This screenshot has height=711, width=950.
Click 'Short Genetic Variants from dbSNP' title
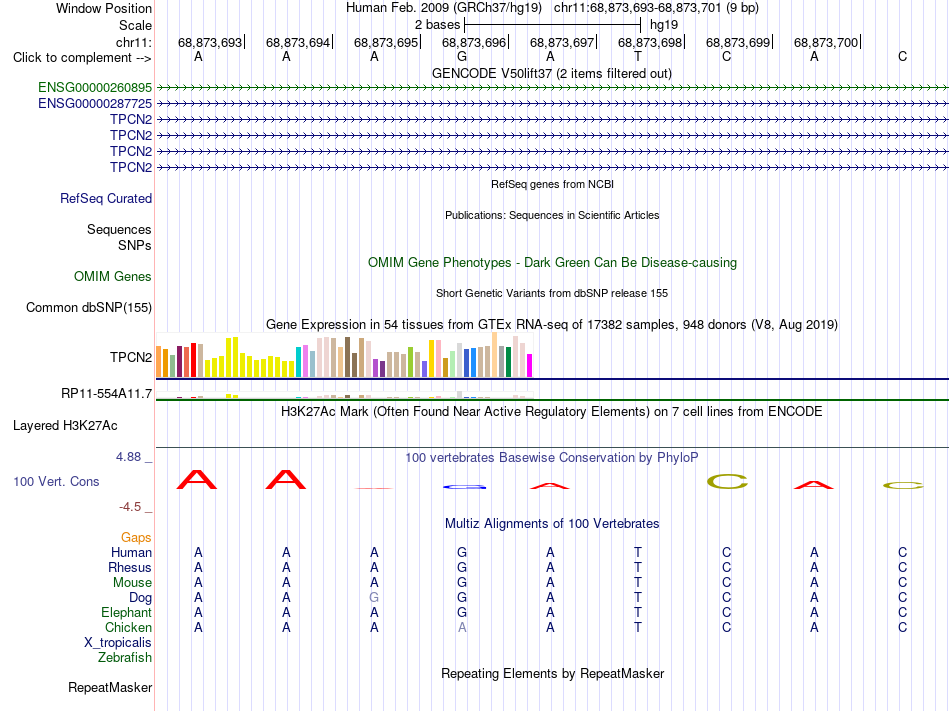552,293
